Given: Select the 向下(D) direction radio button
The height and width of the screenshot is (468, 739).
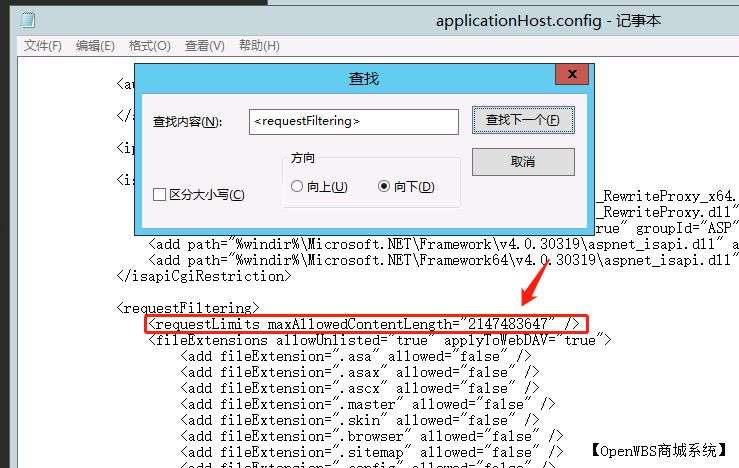Looking at the screenshot, I should point(384,187).
